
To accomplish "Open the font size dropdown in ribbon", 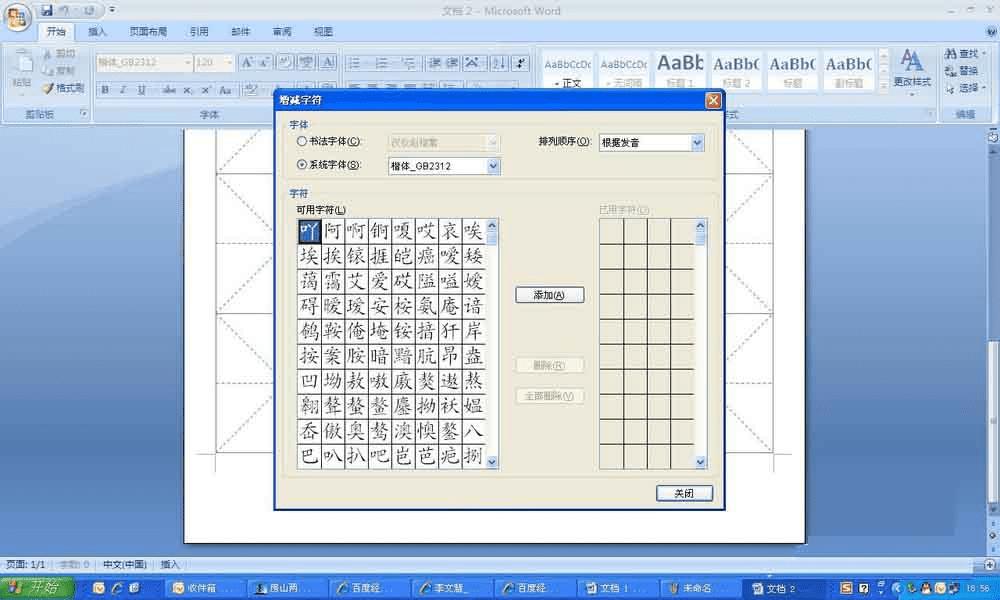I will click(x=229, y=62).
